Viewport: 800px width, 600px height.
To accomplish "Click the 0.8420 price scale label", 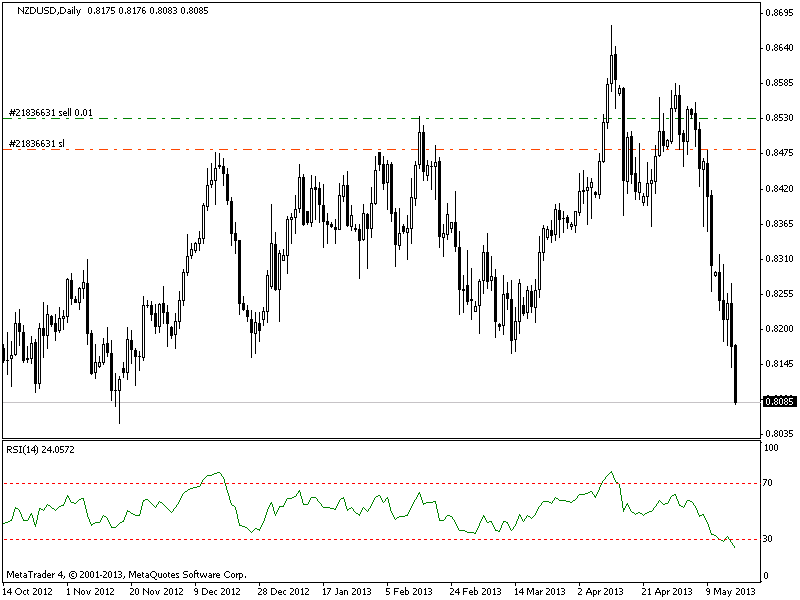I will pos(780,188).
